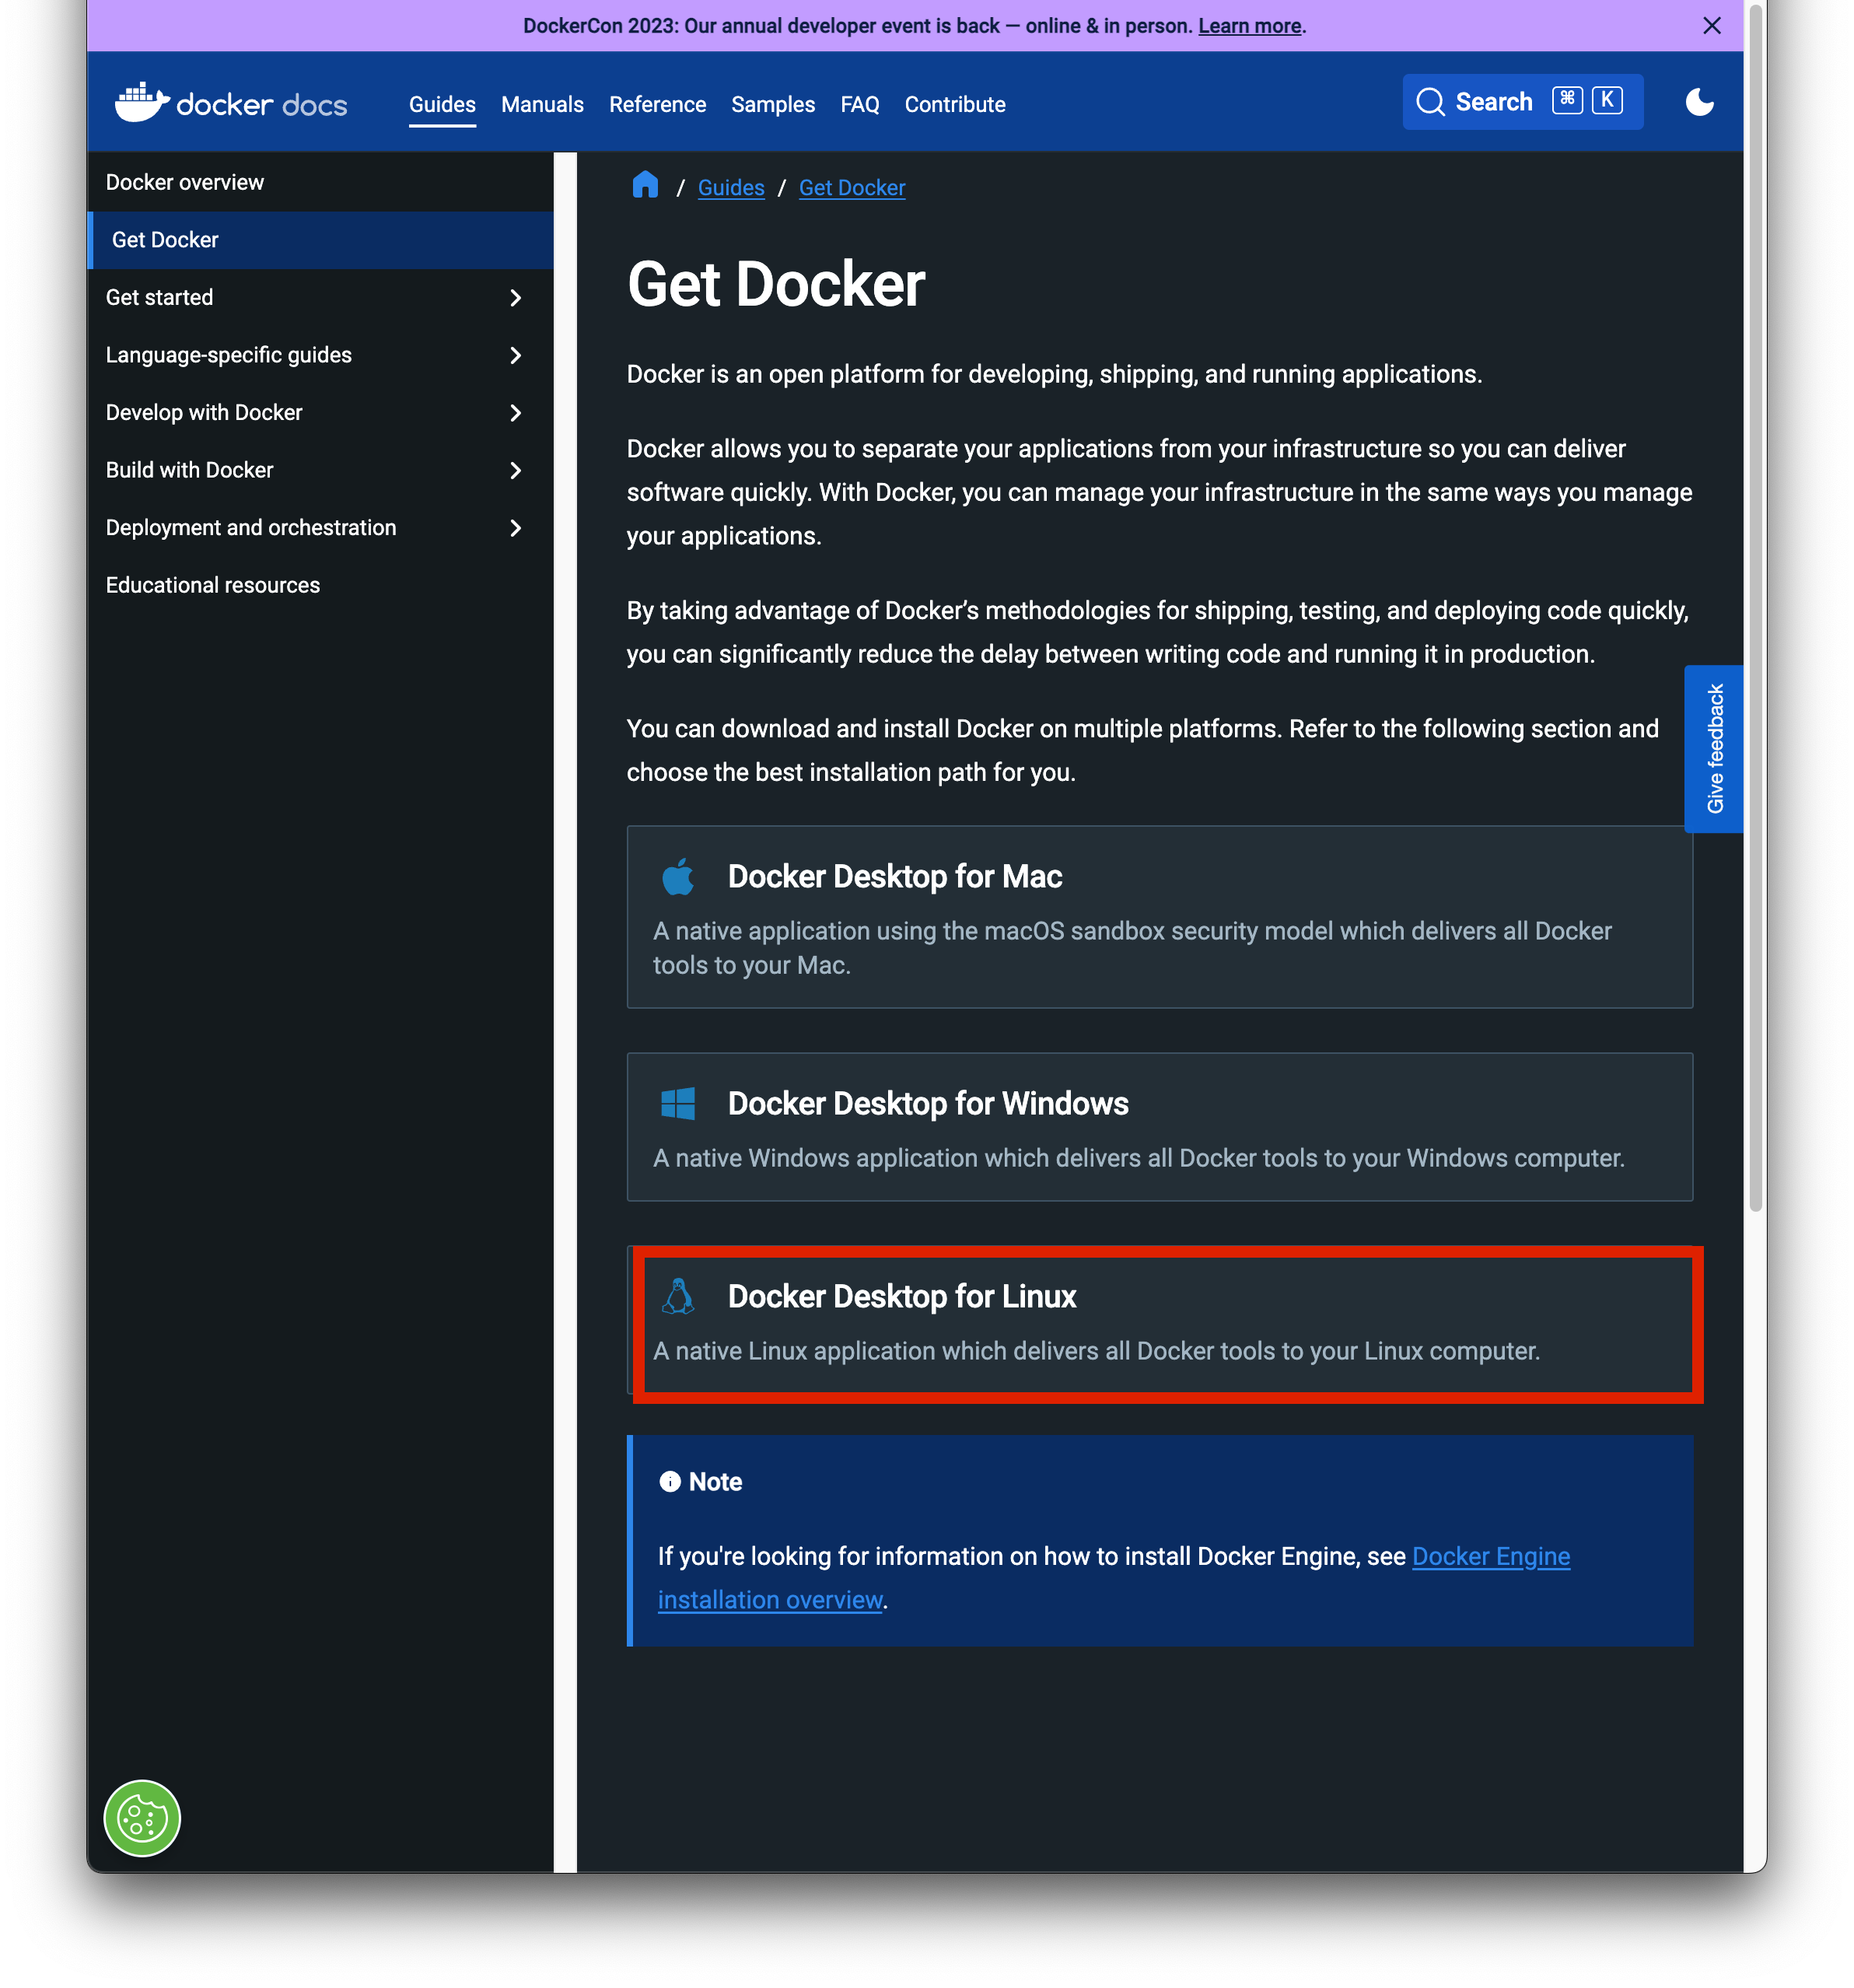
Task: Click the Get Docker page heading
Action: coord(775,284)
